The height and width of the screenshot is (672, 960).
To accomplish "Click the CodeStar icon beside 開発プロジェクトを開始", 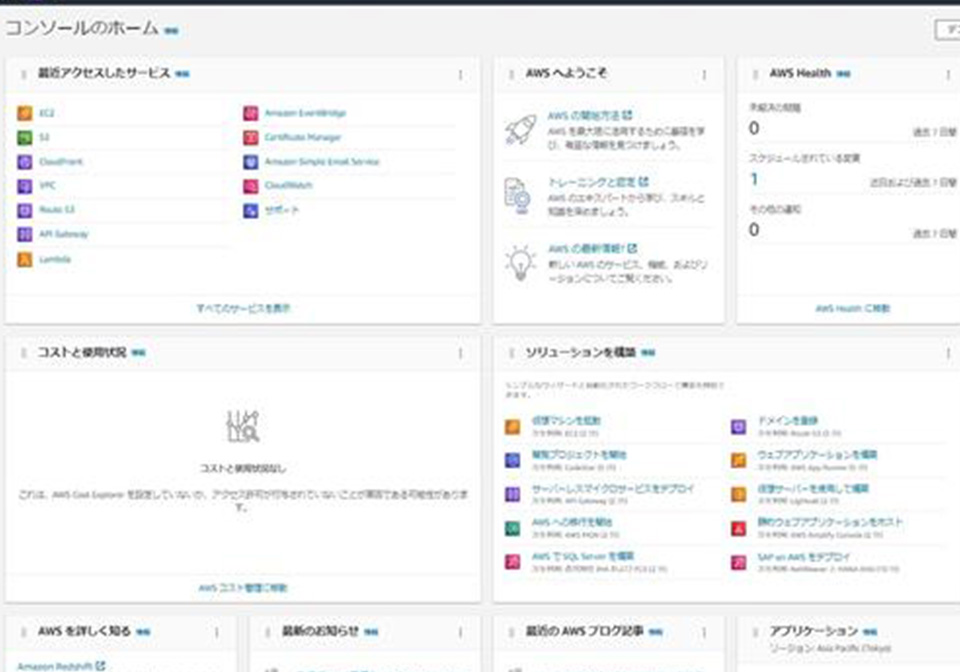I will tap(512, 460).
